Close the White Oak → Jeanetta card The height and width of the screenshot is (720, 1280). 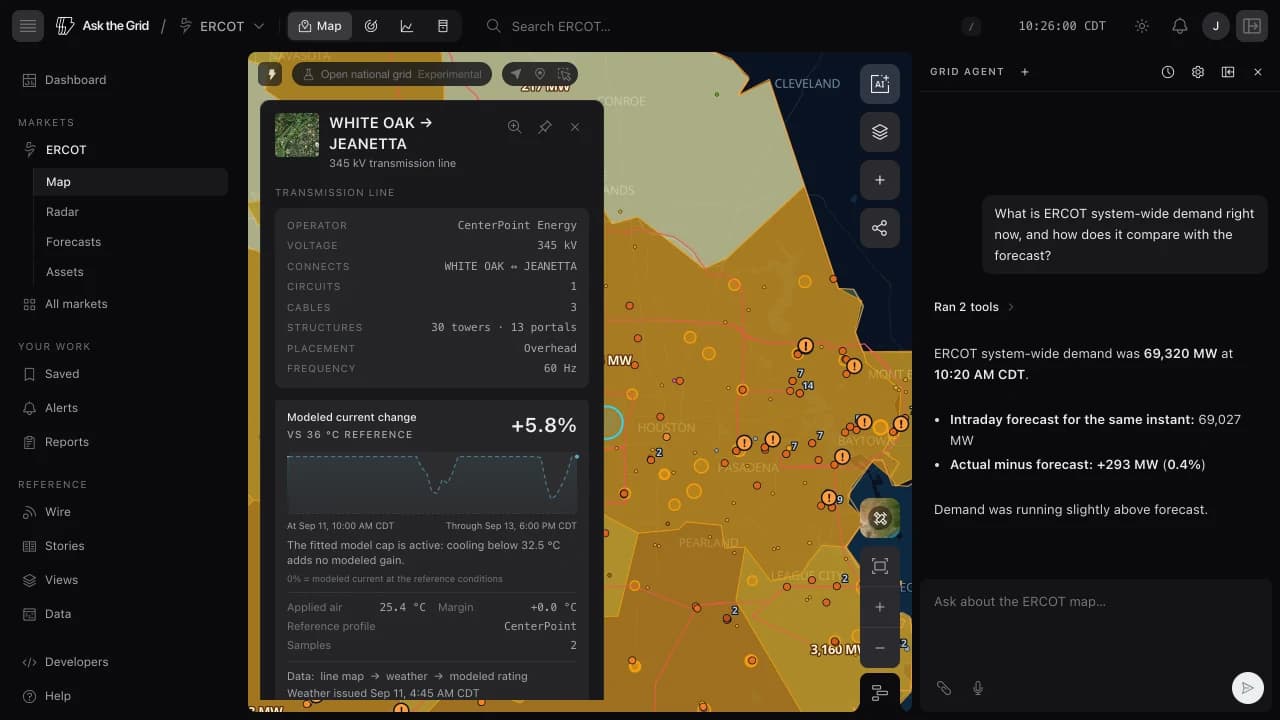tap(575, 127)
